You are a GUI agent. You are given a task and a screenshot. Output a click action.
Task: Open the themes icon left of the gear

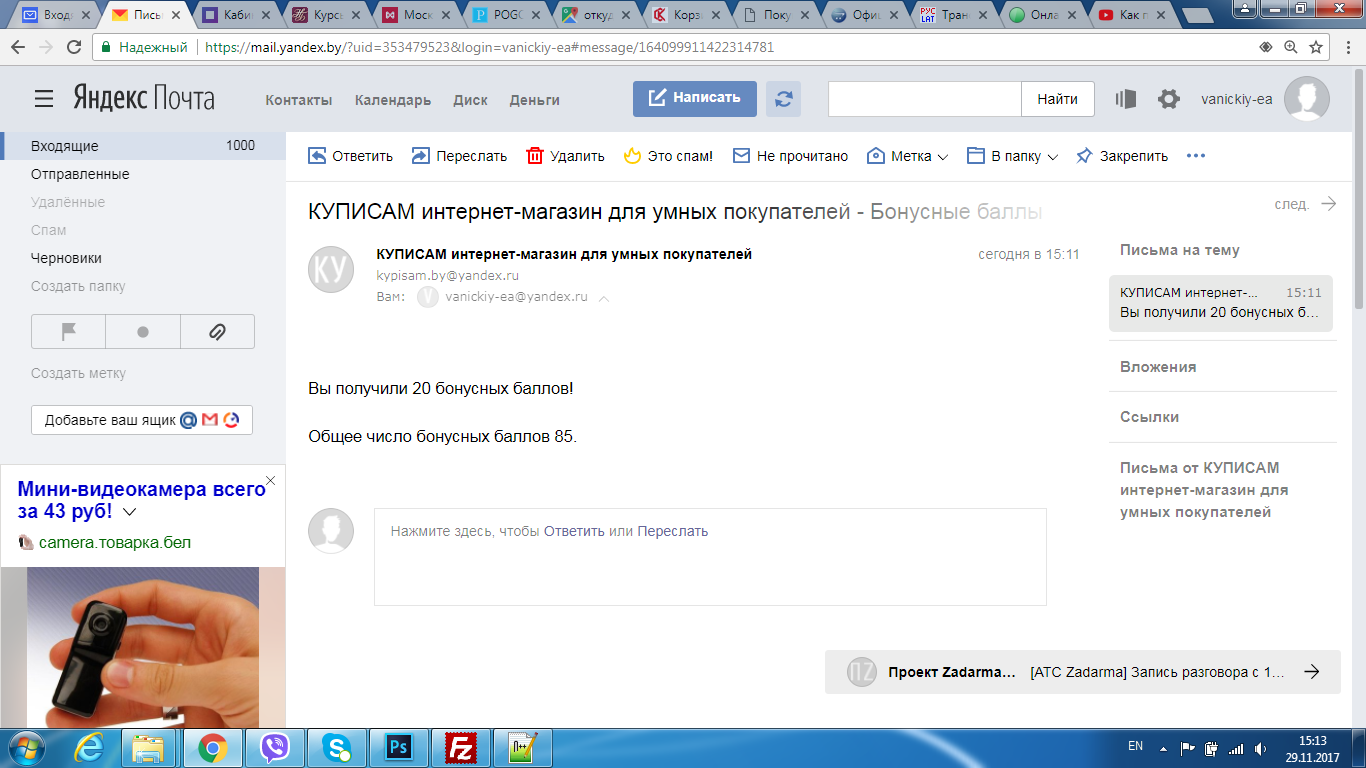click(x=1126, y=99)
